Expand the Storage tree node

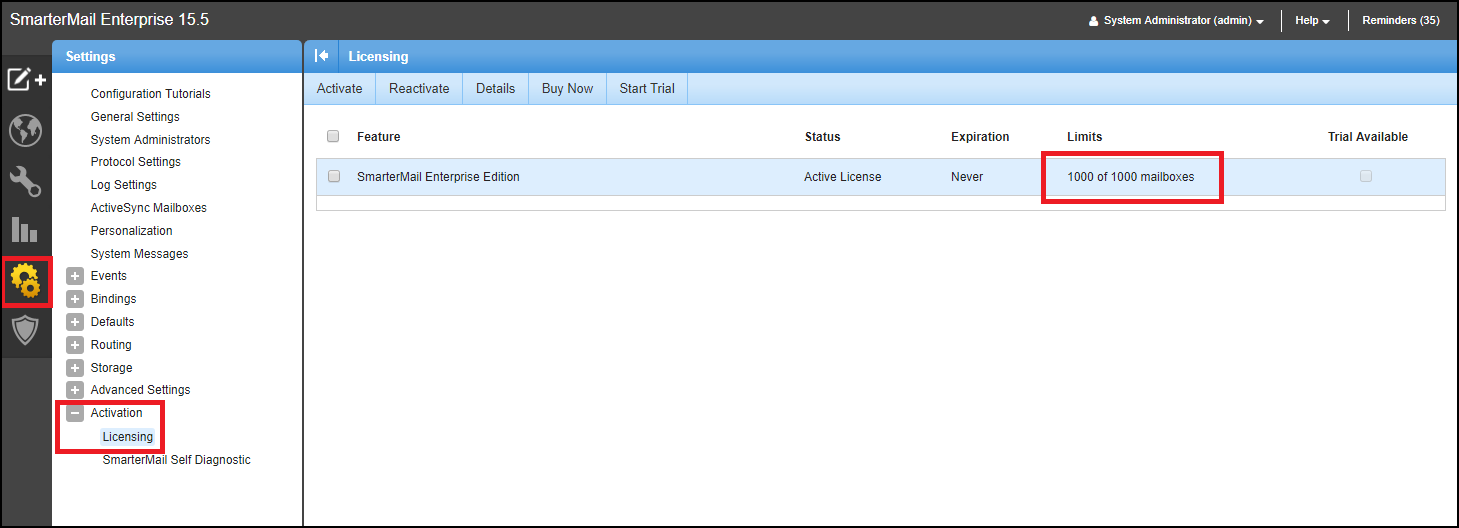[75, 368]
